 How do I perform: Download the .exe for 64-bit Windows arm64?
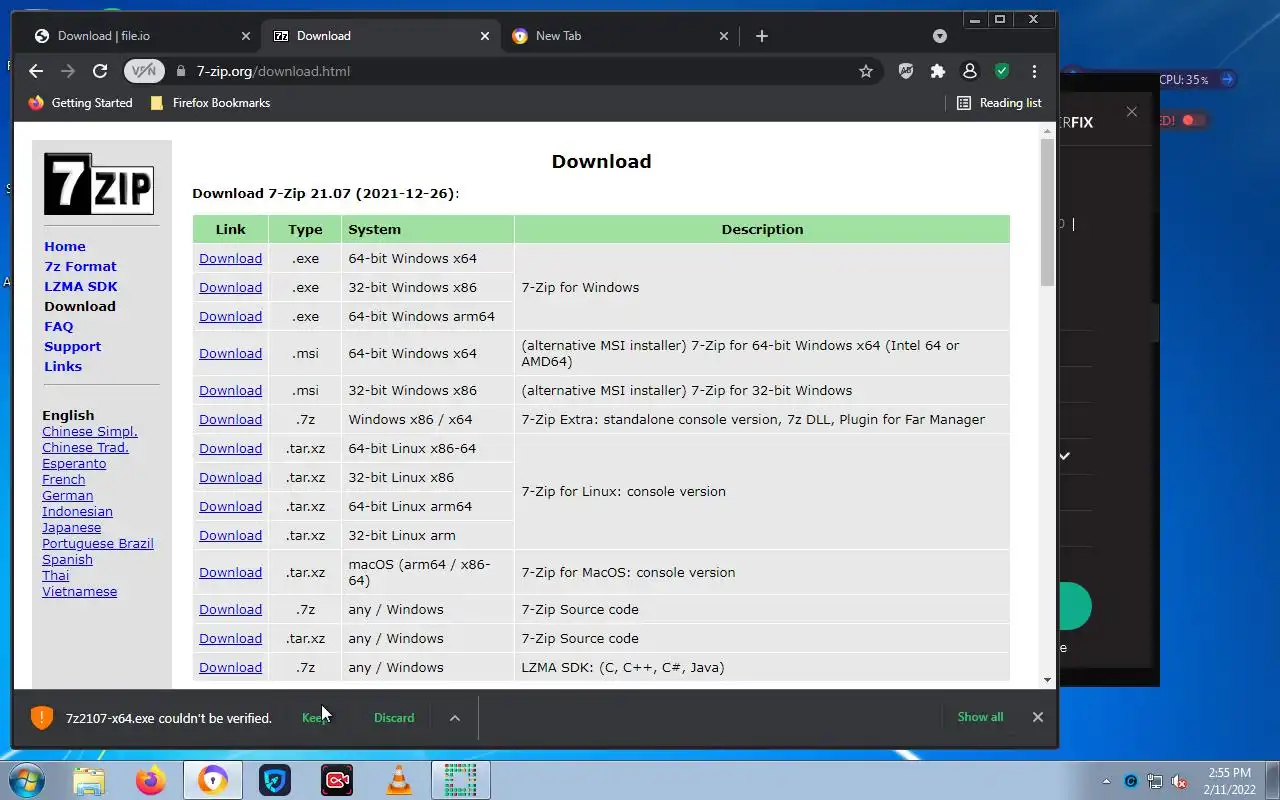coord(230,316)
